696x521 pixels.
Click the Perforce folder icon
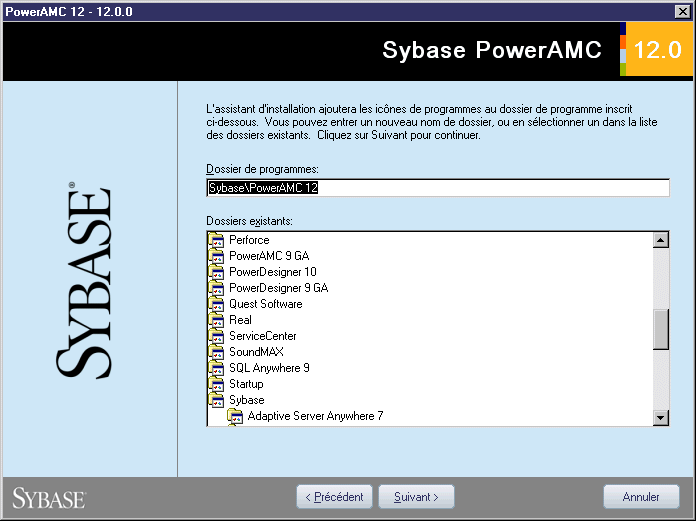click(216, 240)
